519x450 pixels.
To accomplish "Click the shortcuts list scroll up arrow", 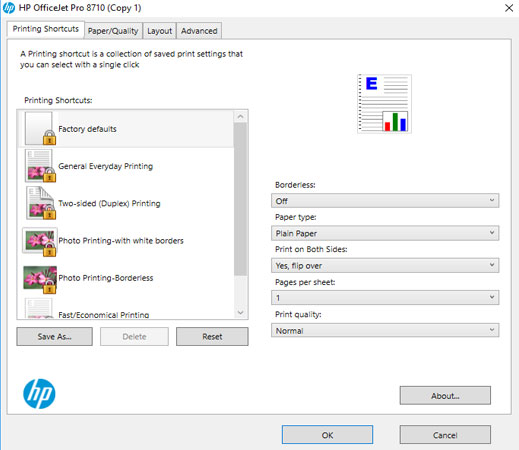I will [241, 117].
